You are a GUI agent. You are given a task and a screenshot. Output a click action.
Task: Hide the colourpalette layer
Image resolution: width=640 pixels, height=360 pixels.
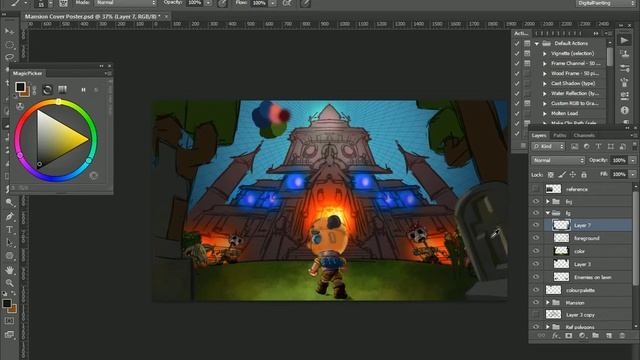(x=536, y=290)
